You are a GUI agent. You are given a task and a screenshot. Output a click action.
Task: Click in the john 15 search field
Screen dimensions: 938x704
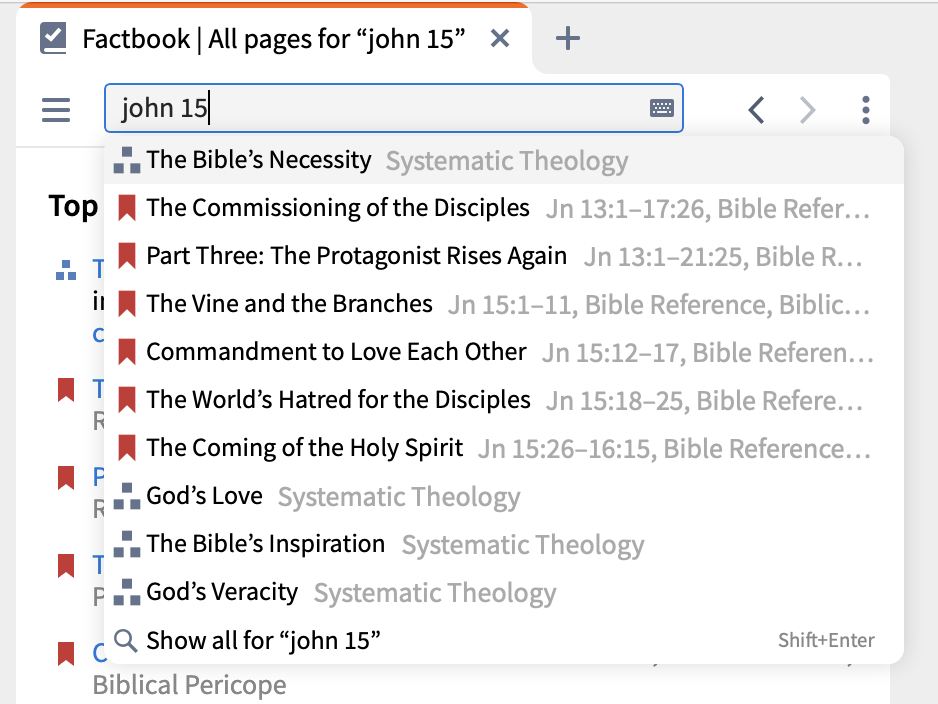pyautogui.click(x=394, y=108)
